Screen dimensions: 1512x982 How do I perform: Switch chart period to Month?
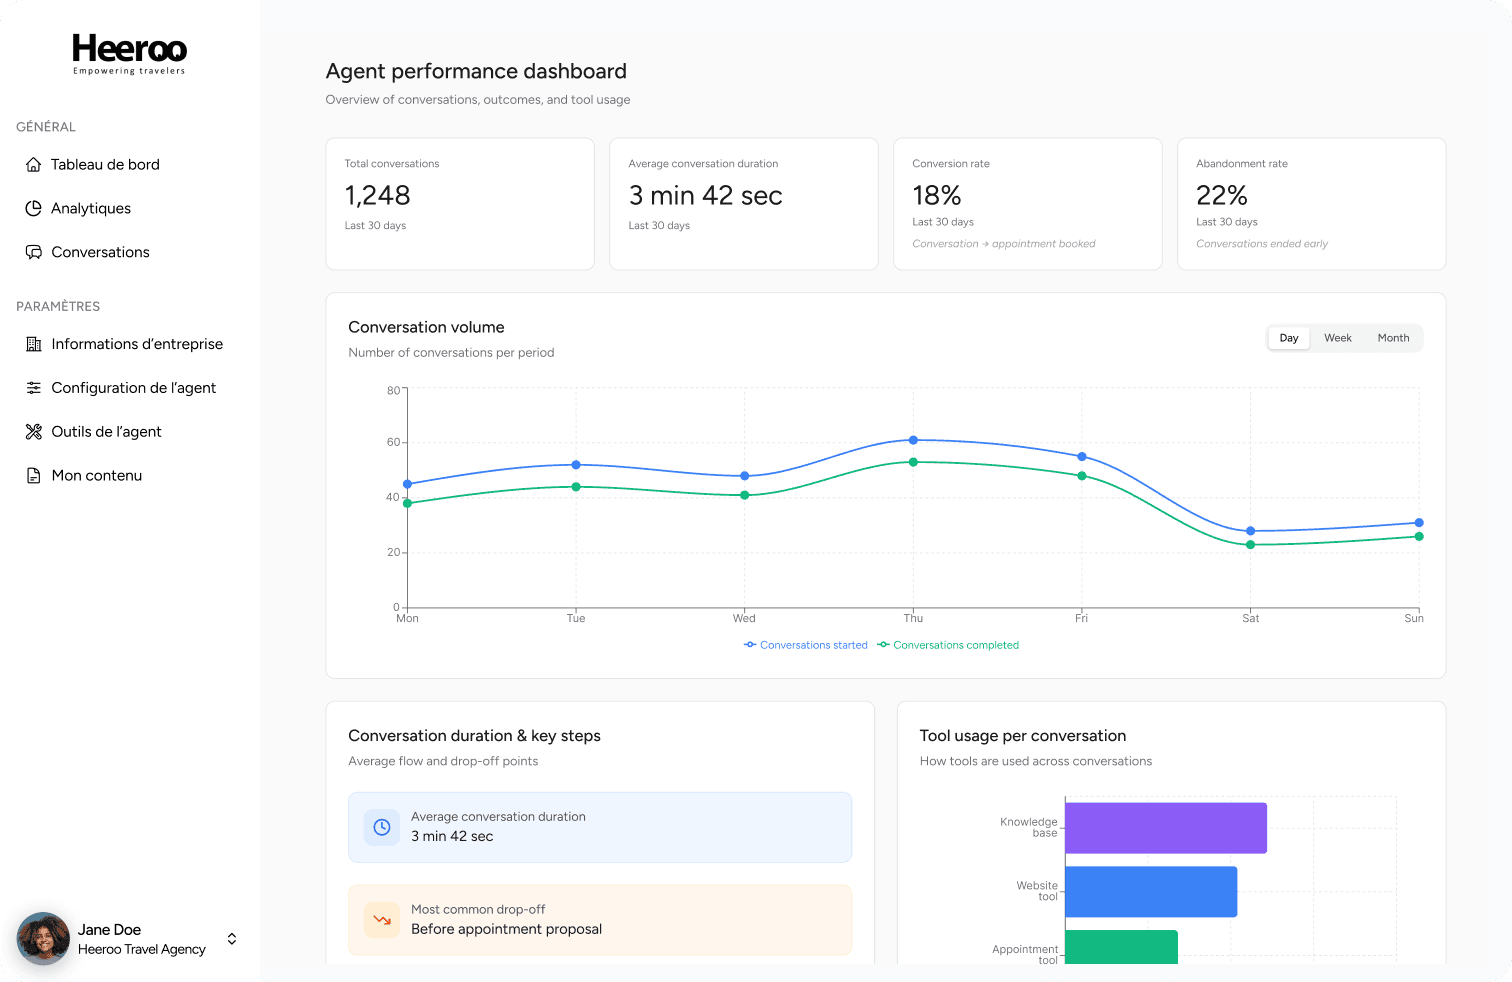coord(1393,338)
